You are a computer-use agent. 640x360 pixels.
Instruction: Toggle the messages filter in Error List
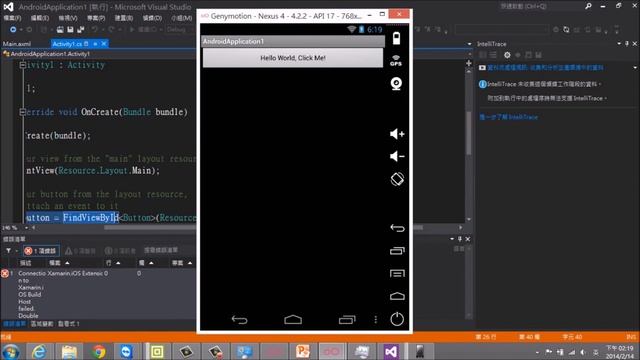[120, 251]
